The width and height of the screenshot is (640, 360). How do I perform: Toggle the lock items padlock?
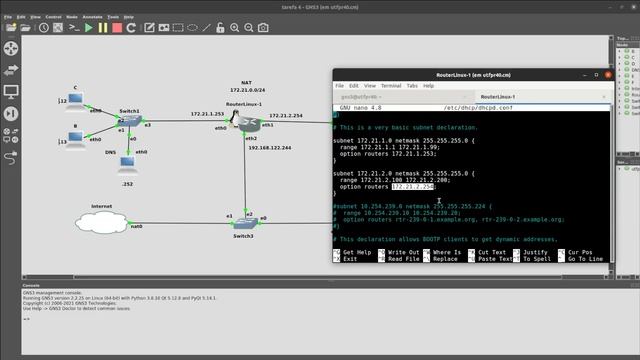(220, 27)
